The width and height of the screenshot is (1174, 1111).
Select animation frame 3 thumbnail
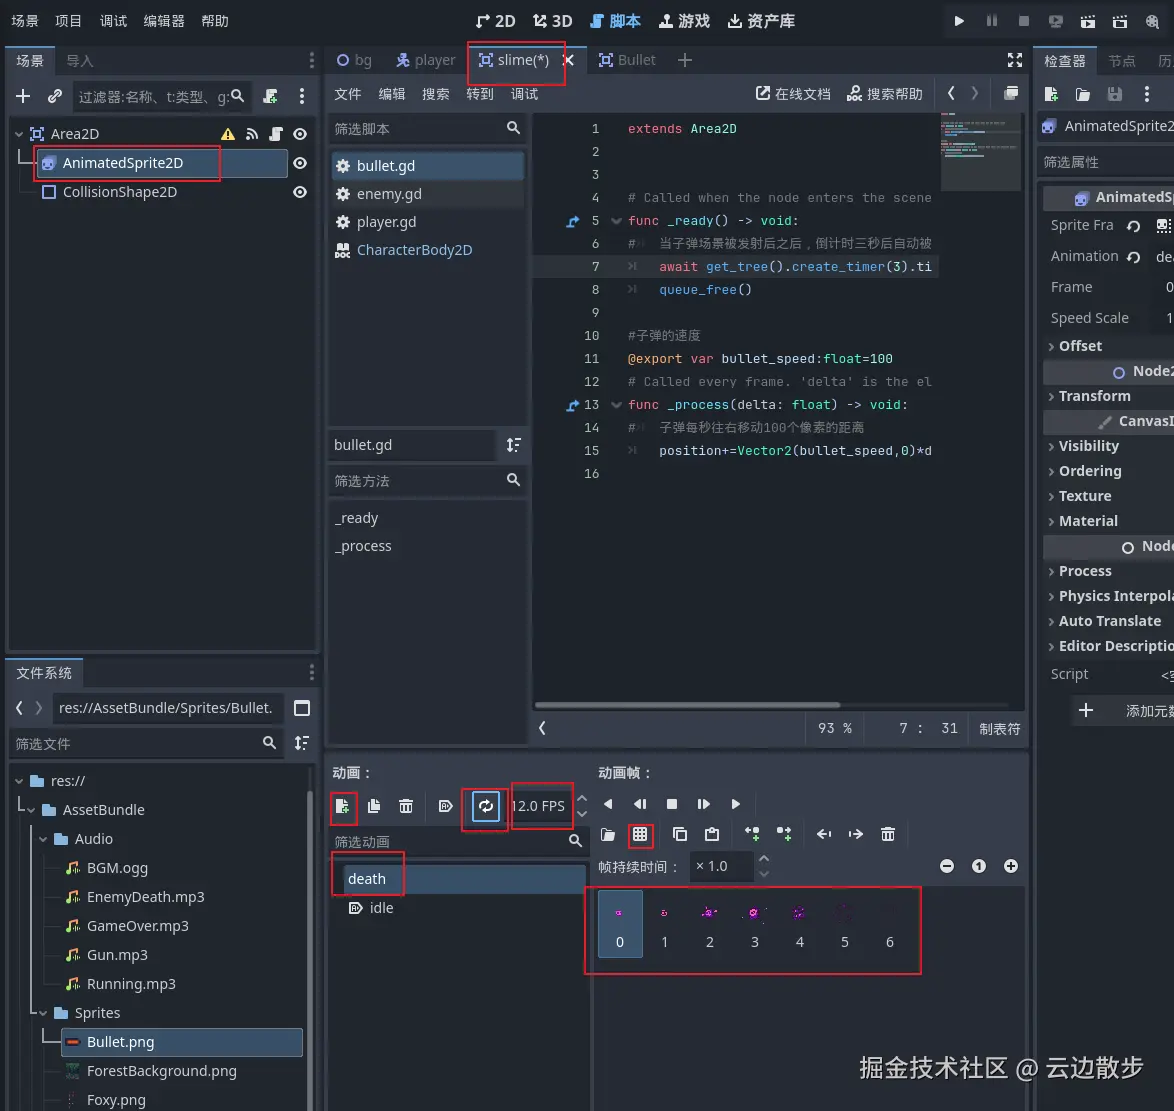click(755, 925)
